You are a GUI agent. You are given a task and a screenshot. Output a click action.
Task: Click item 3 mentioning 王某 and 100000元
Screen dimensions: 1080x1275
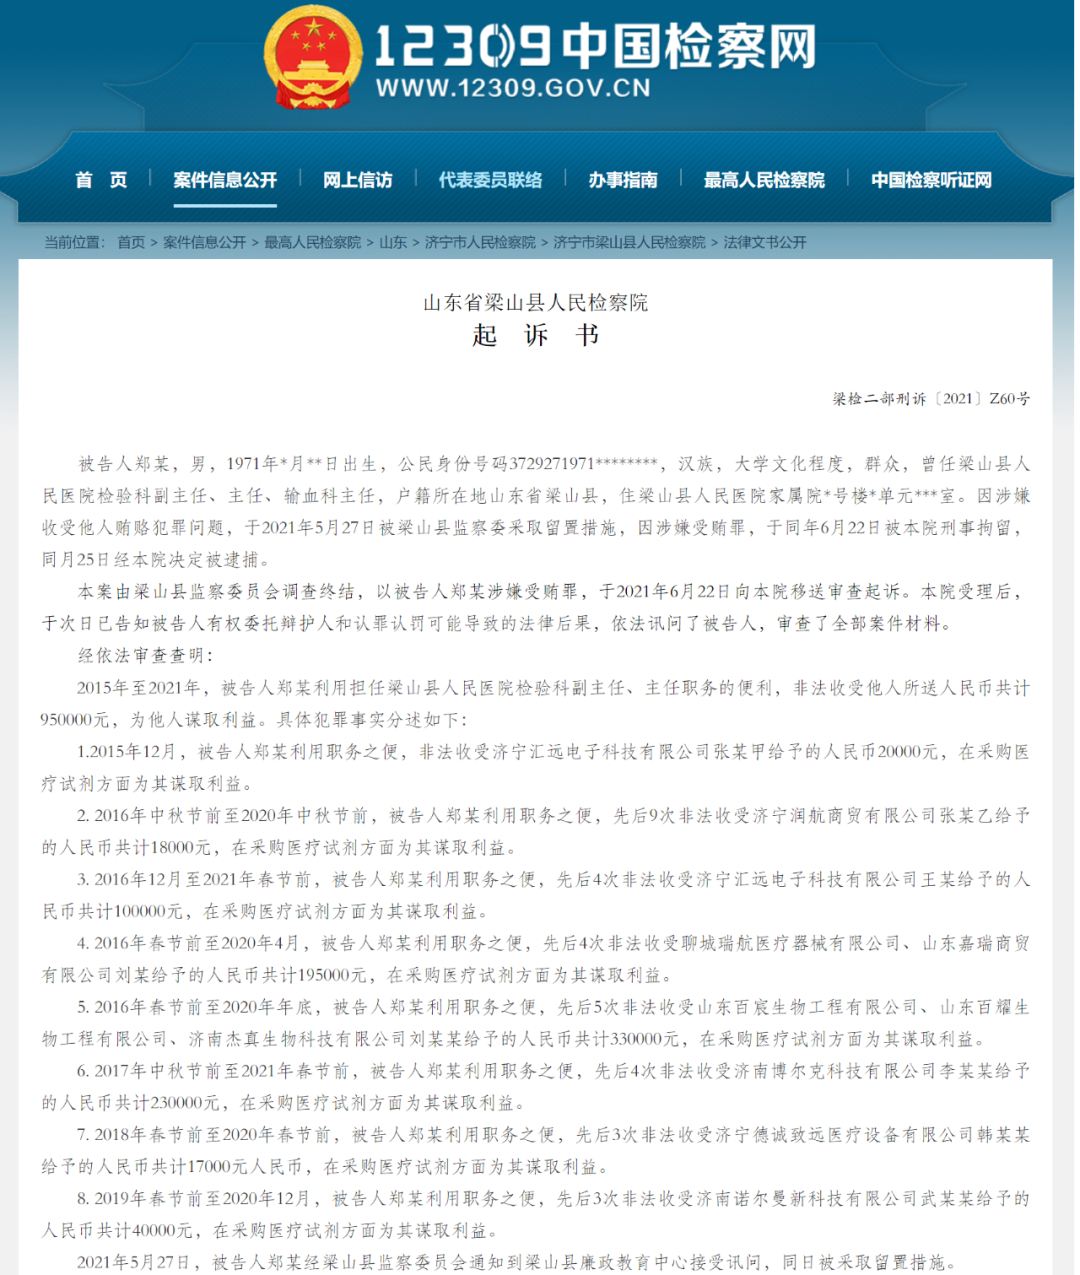(x=535, y=895)
